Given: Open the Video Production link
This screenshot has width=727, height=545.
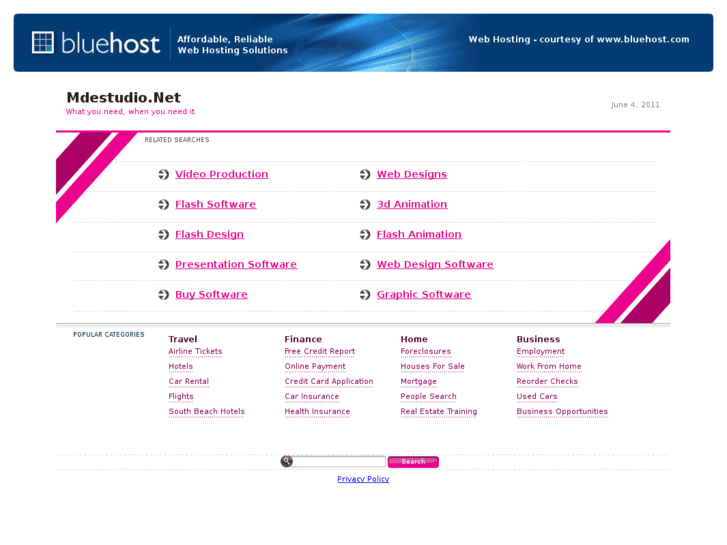Looking at the screenshot, I should coord(222,174).
